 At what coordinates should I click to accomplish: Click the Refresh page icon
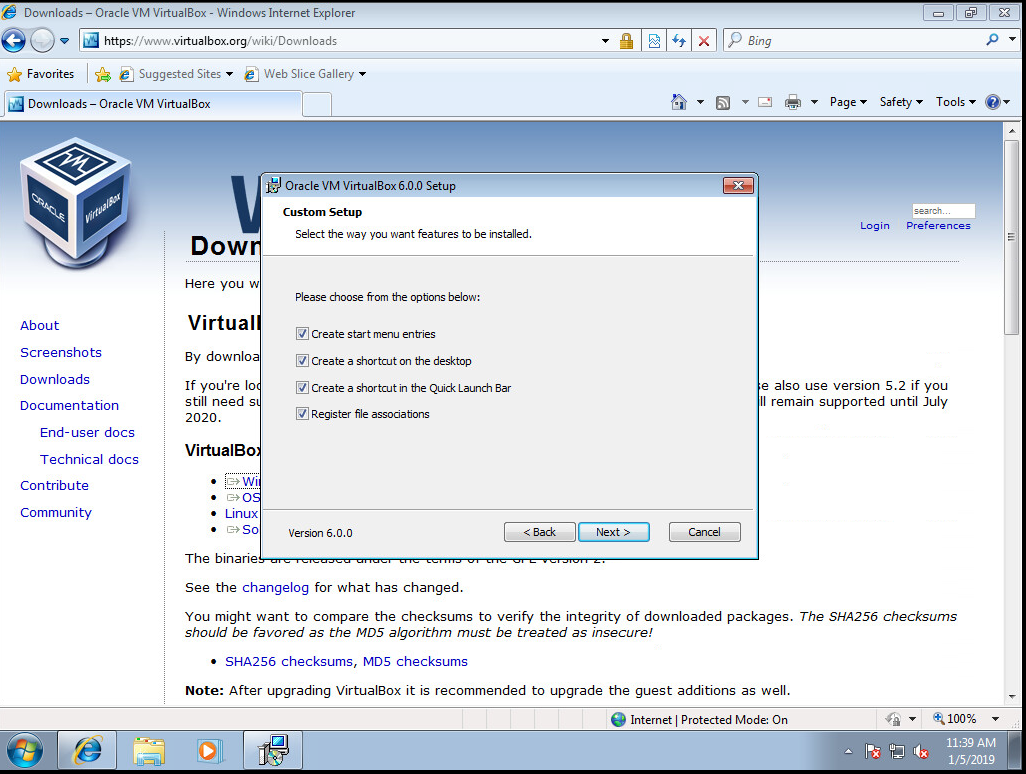coord(679,41)
